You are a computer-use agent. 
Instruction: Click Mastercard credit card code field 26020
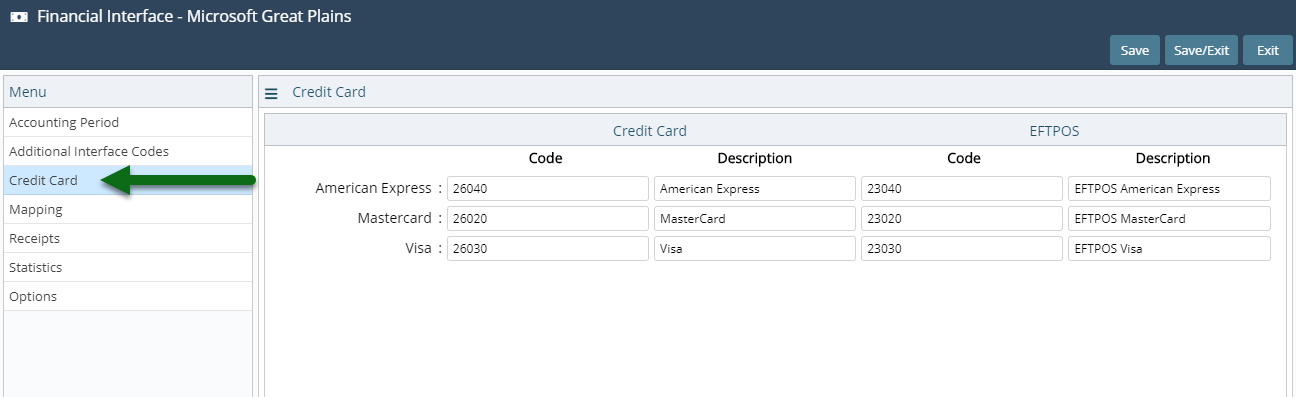[548, 218]
